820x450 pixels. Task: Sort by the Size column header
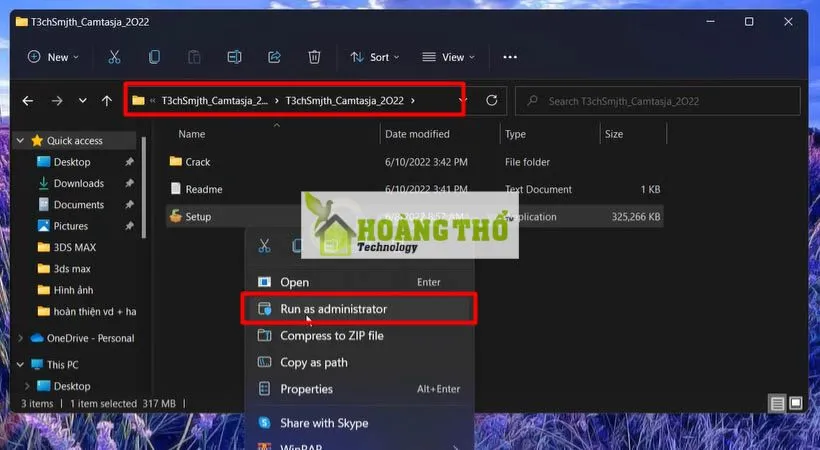[x=613, y=134]
